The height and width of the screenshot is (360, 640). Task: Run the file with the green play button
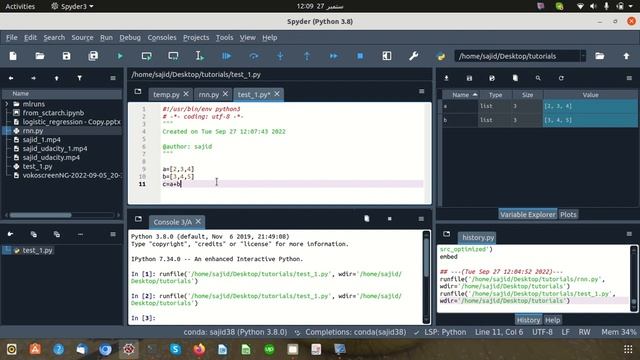[x=120, y=56]
